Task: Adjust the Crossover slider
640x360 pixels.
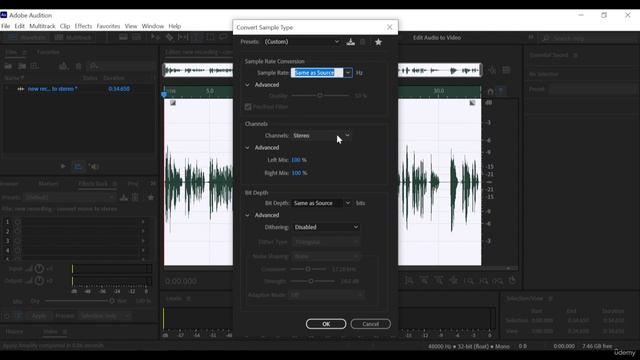Action: pos(308,269)
